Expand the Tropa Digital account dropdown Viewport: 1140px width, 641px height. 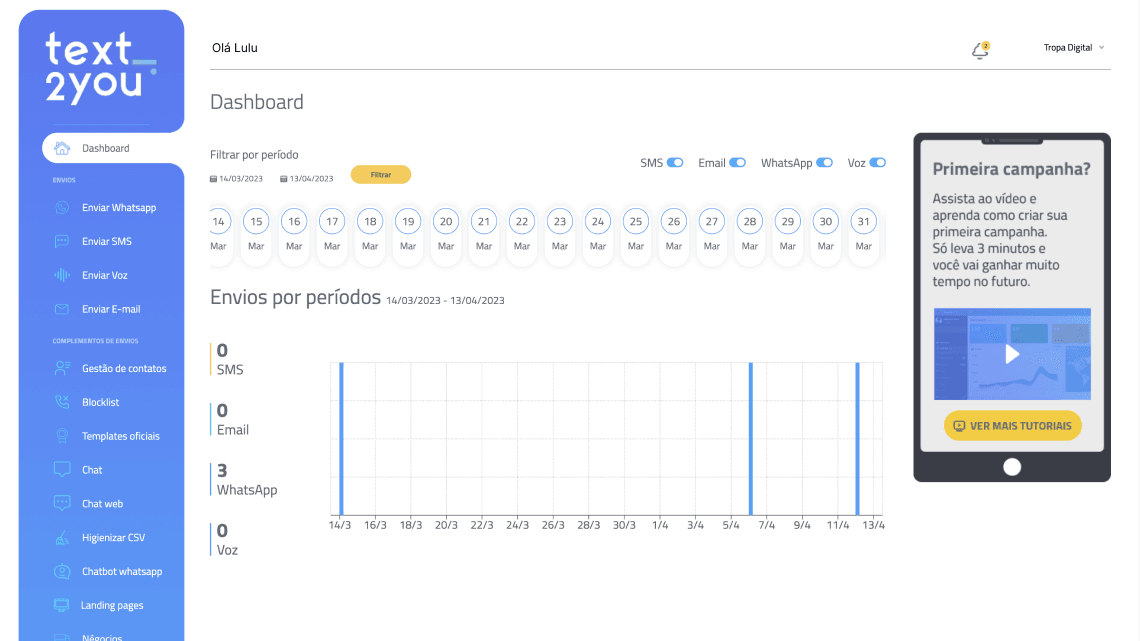[x=1074, y=48]
